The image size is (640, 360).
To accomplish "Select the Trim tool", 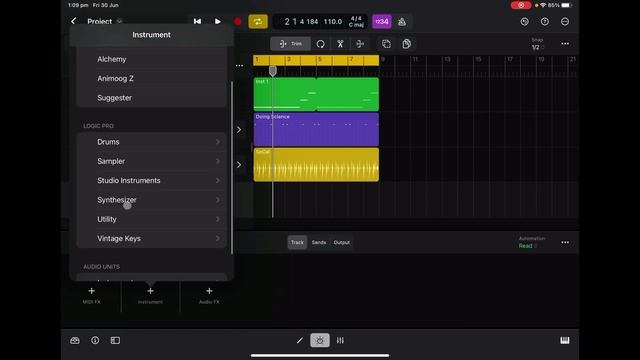I will 291,44.
